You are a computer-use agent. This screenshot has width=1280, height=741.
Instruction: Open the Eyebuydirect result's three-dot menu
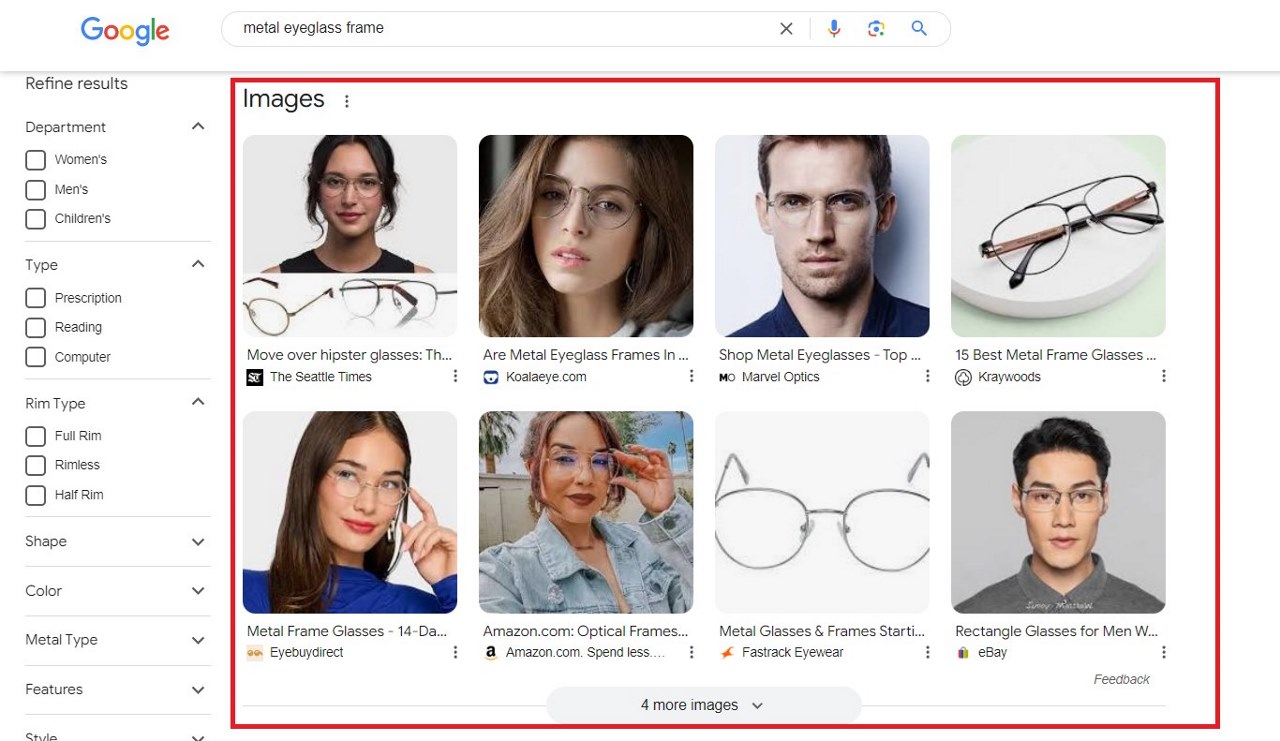455,652
